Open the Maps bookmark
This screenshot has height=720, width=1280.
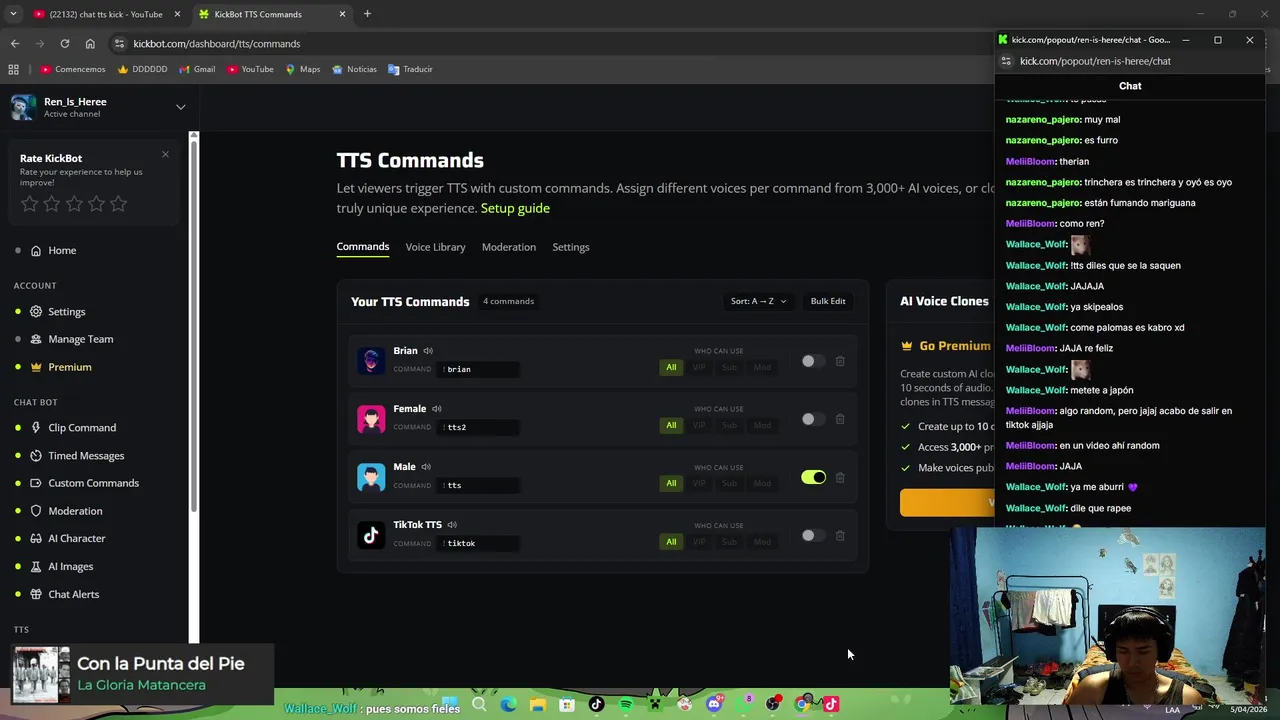[x=303, y=69]
